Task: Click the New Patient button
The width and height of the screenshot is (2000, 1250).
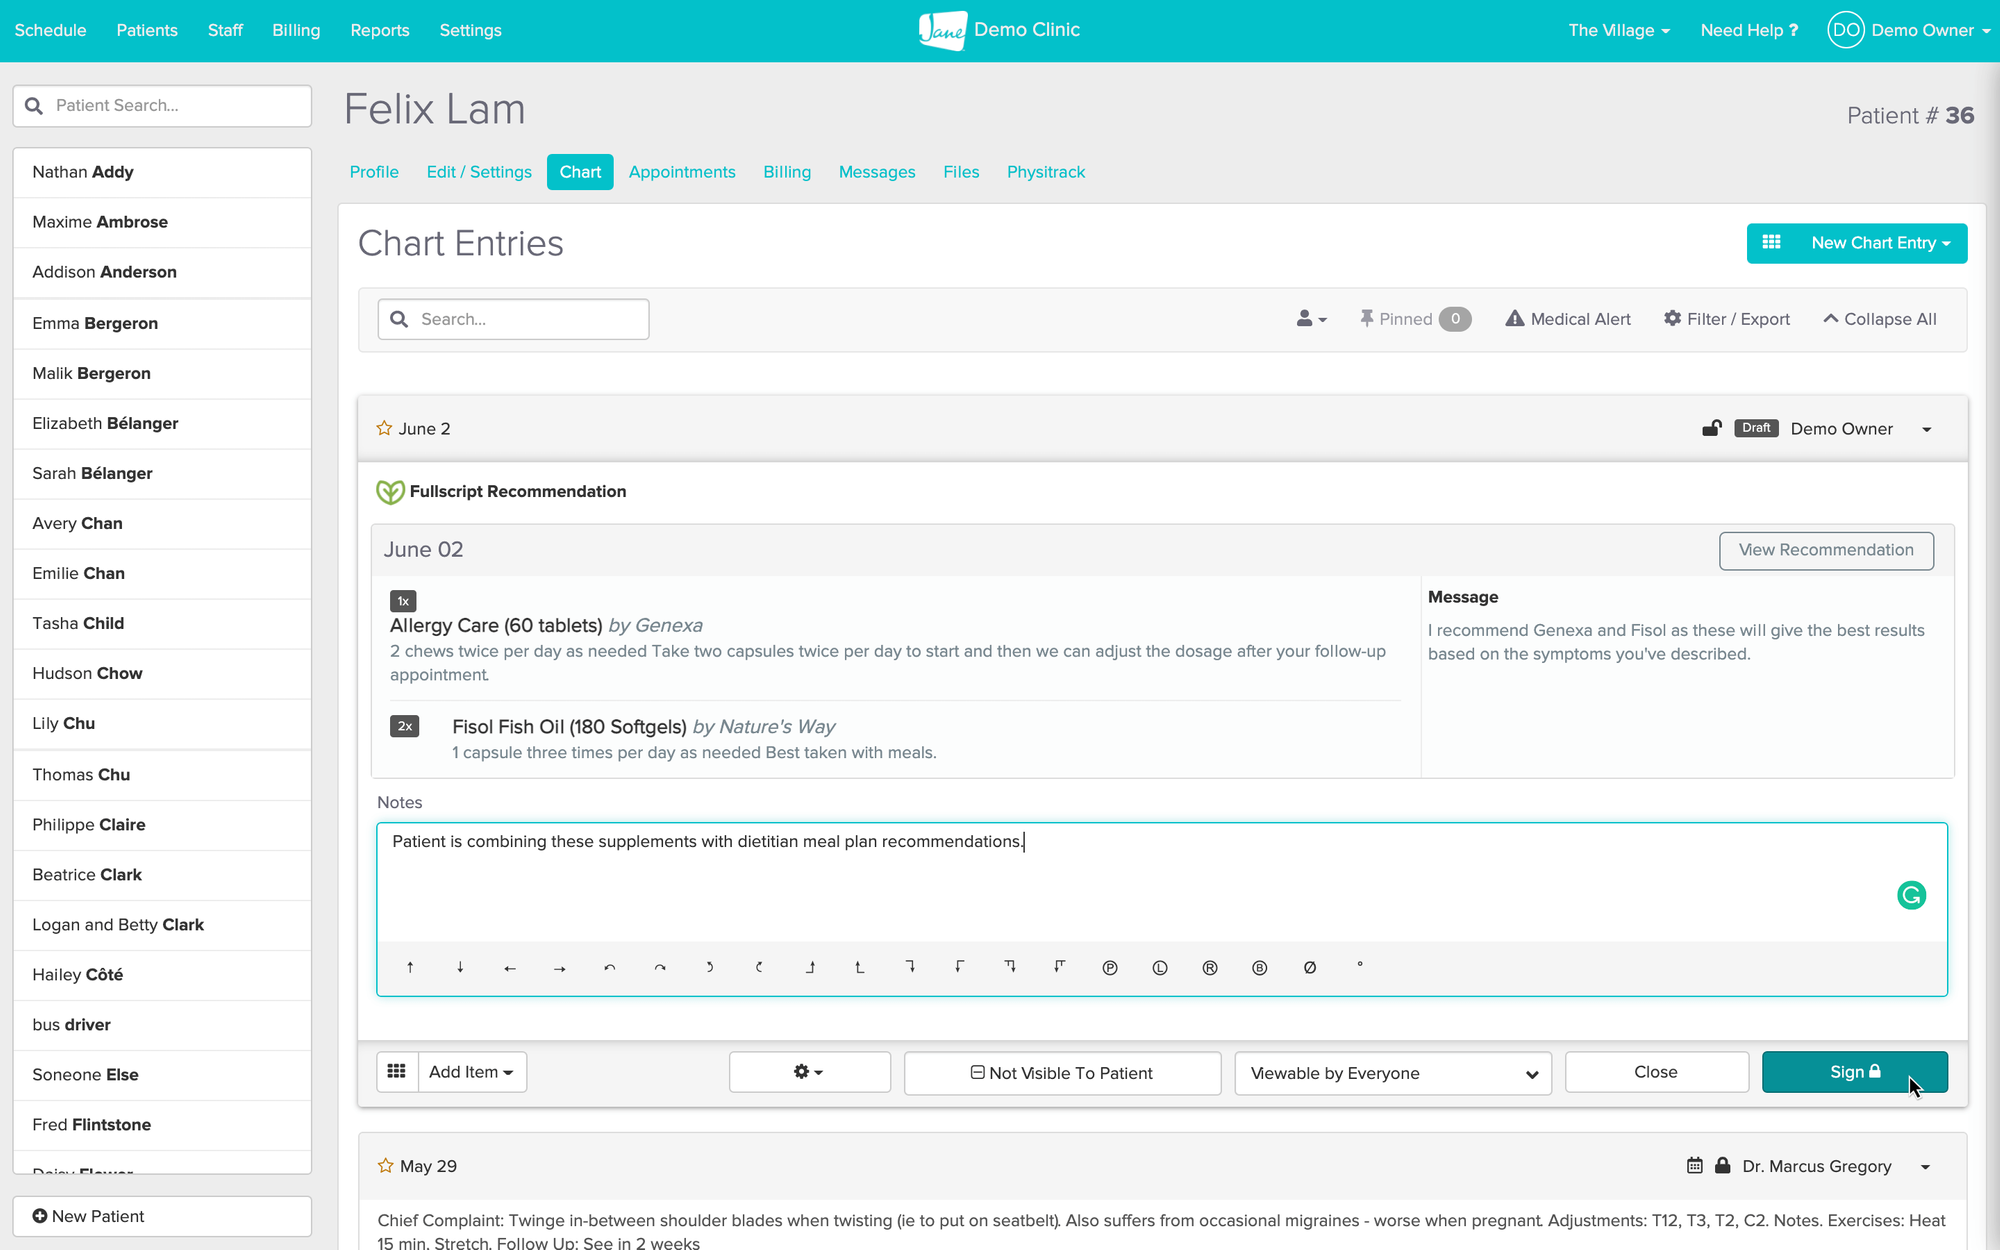Action: pyautogui.click(x=162, y=1216)
